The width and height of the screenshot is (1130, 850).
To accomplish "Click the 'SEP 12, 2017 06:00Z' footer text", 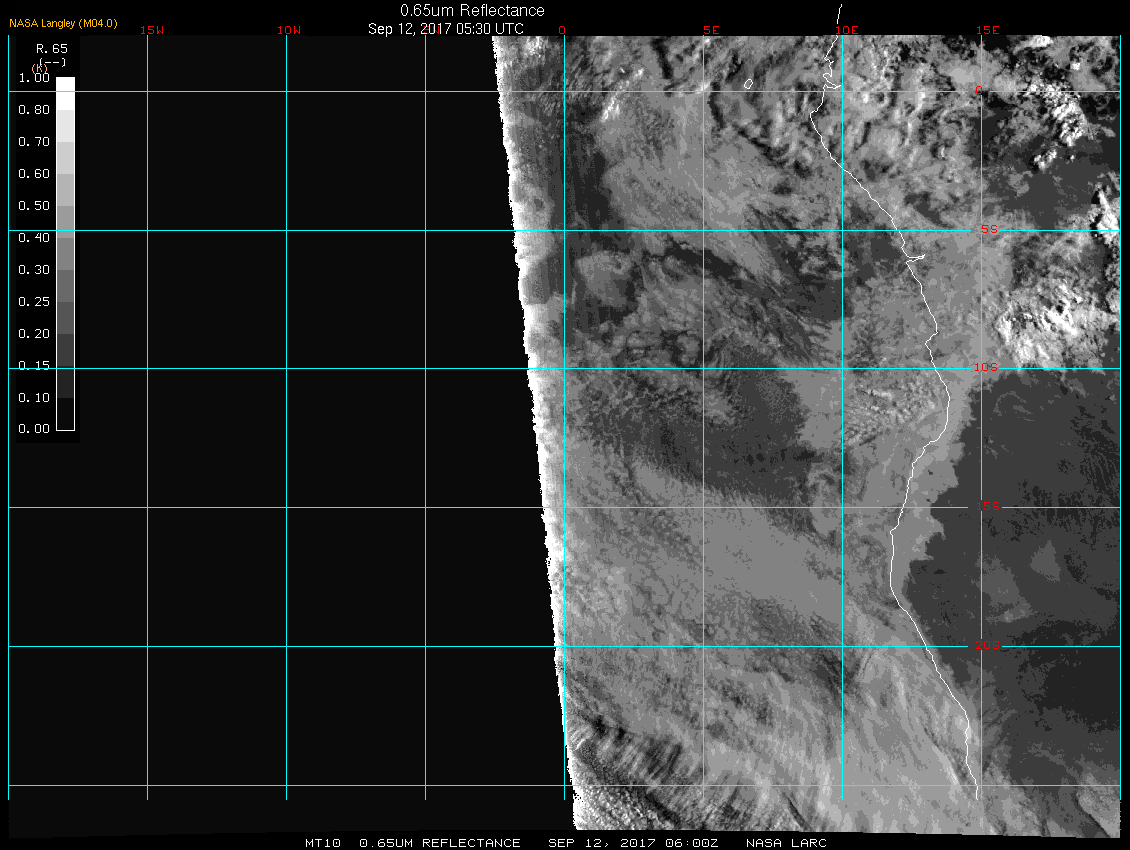I will pyautogui.click(x=633, y=843).
